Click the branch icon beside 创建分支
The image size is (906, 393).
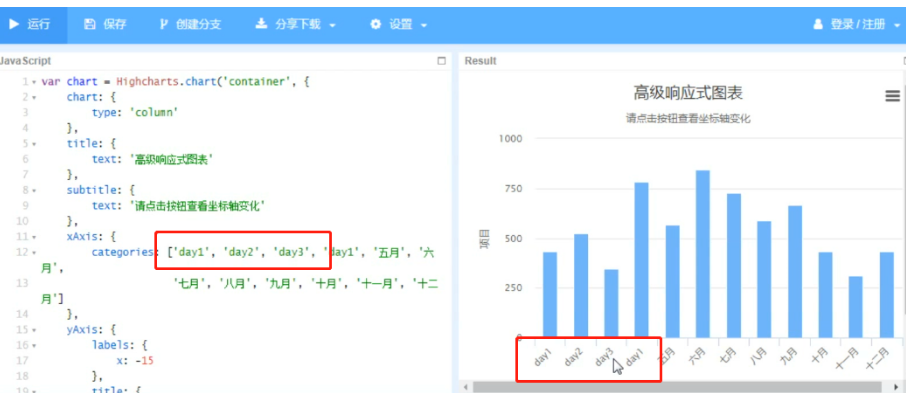click(x=164, y=24)
